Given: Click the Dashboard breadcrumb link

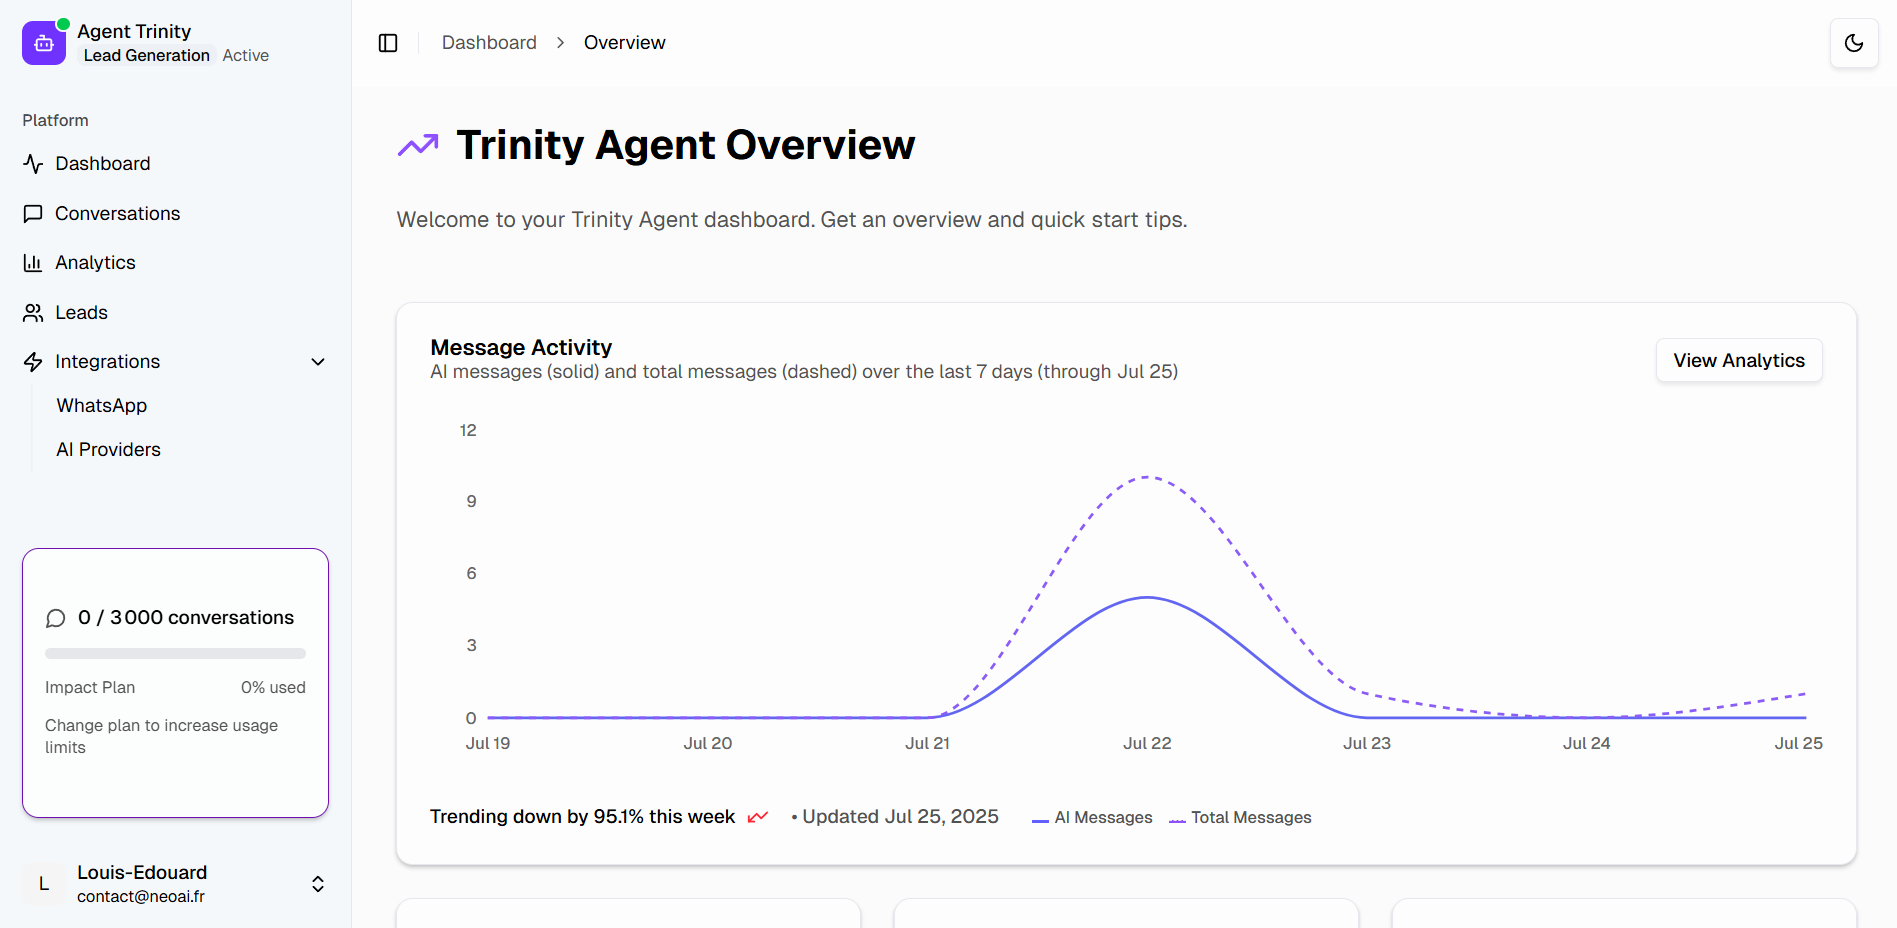Looking at the screenshot, I should [489, 43].
